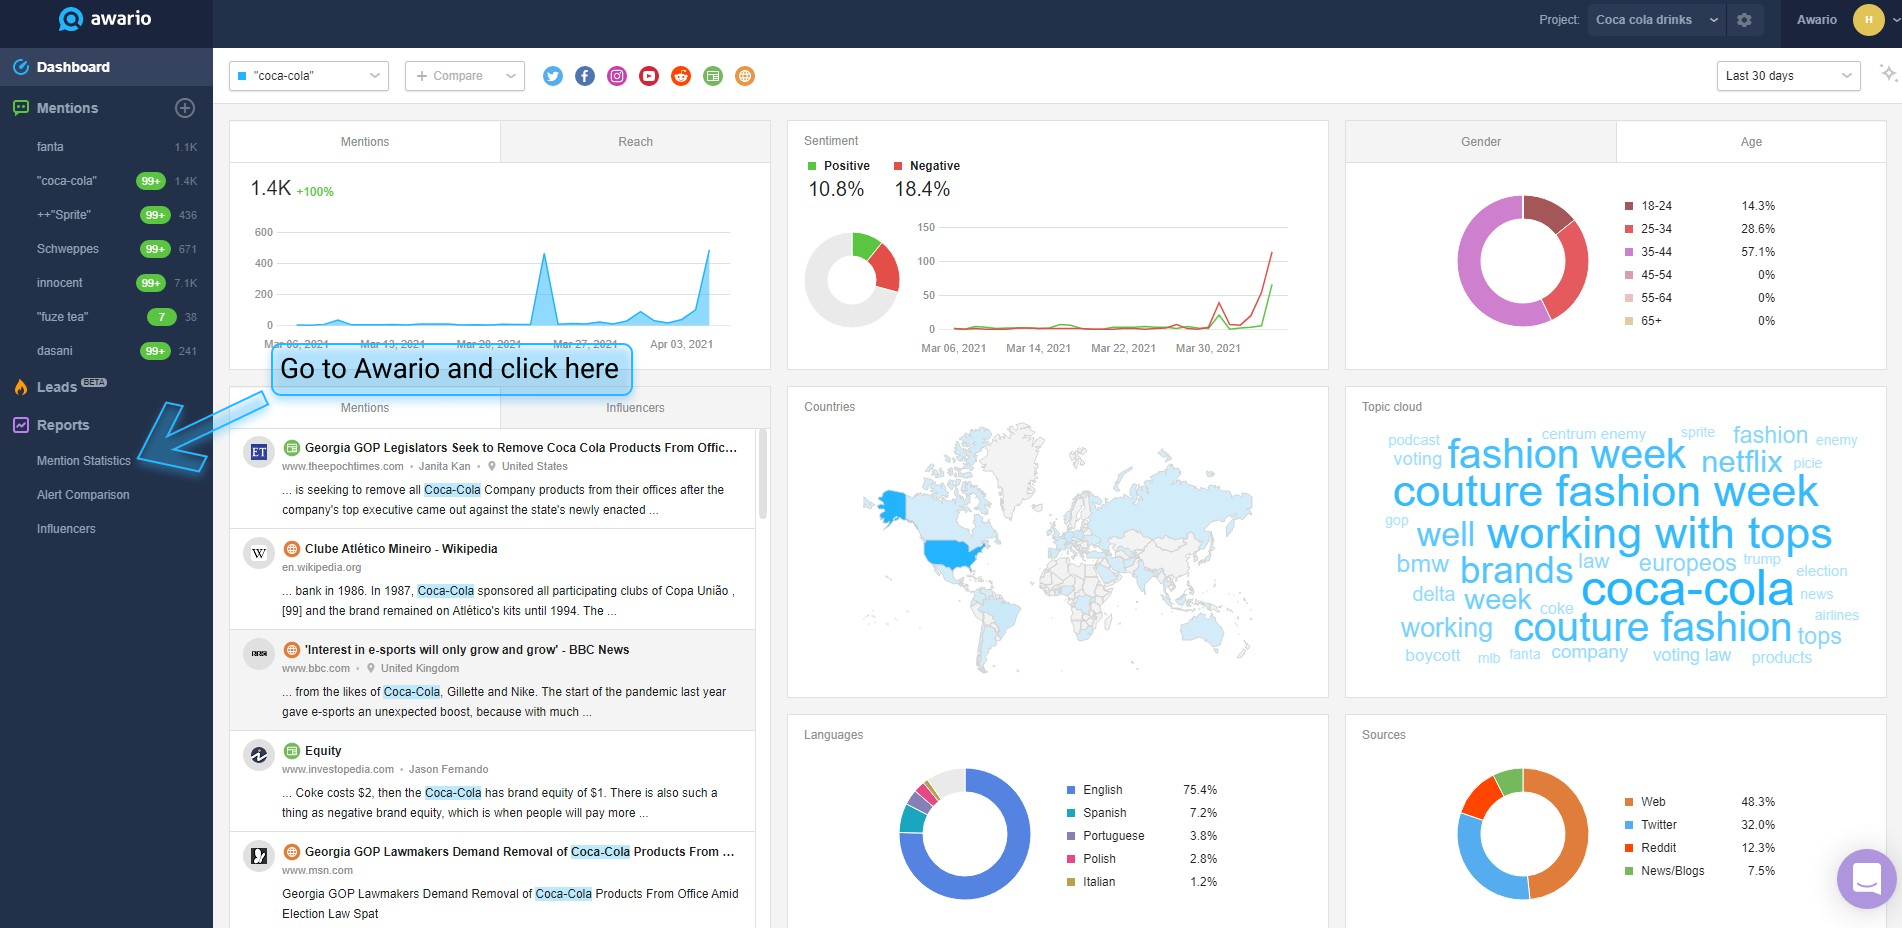Open Clube Atlético Mineiro - Wikipedia mention

coord(401,549)
